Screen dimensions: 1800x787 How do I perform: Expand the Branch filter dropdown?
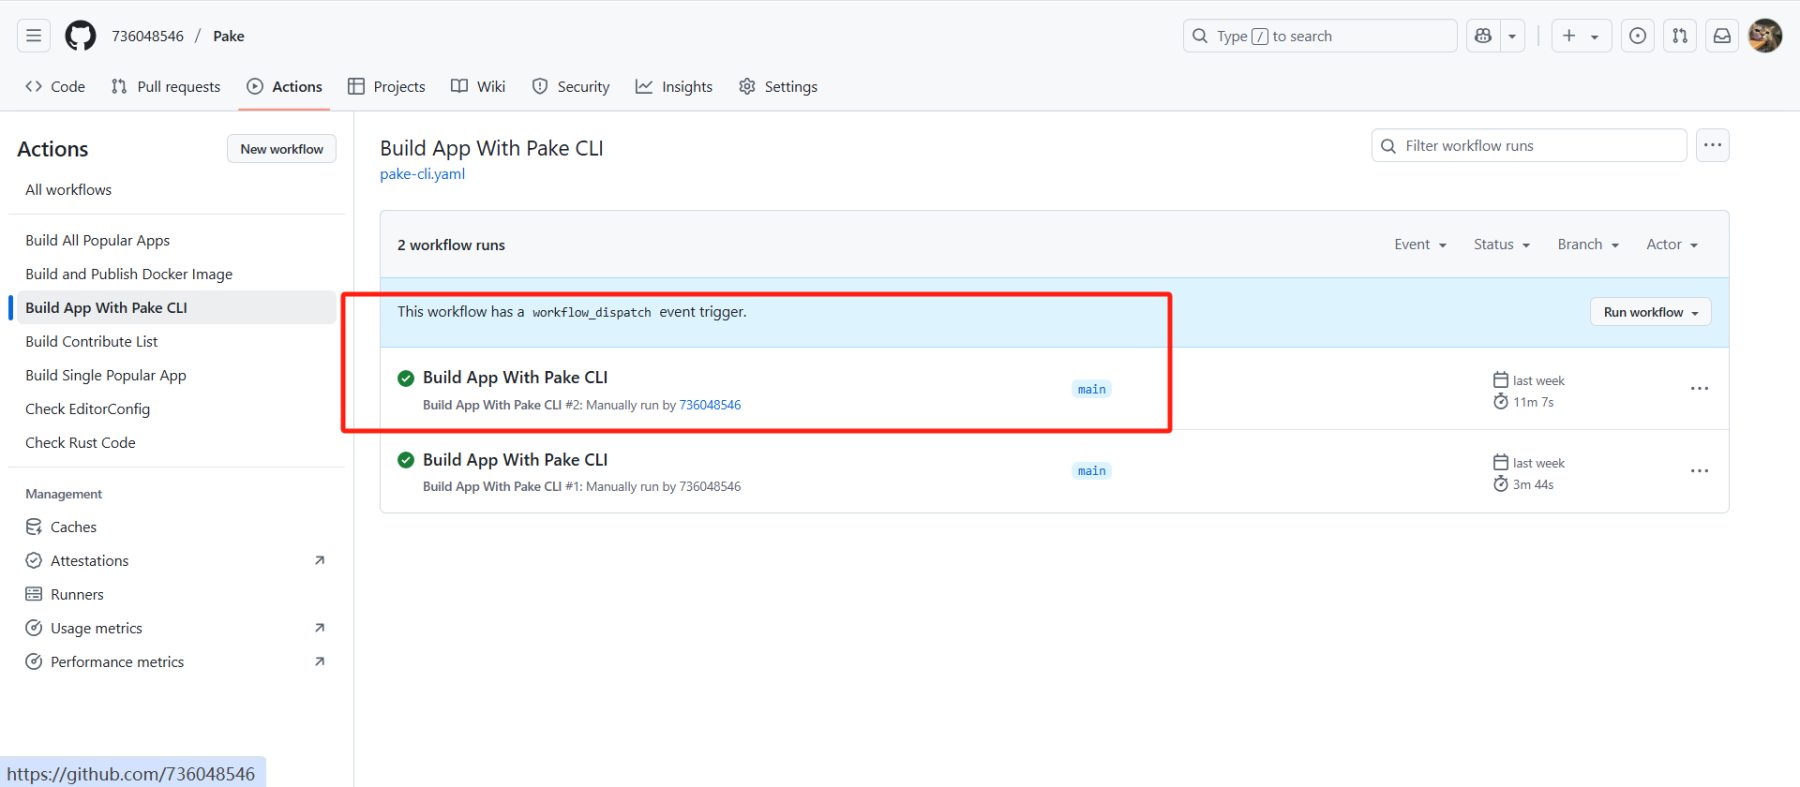tap(1588, 245)
